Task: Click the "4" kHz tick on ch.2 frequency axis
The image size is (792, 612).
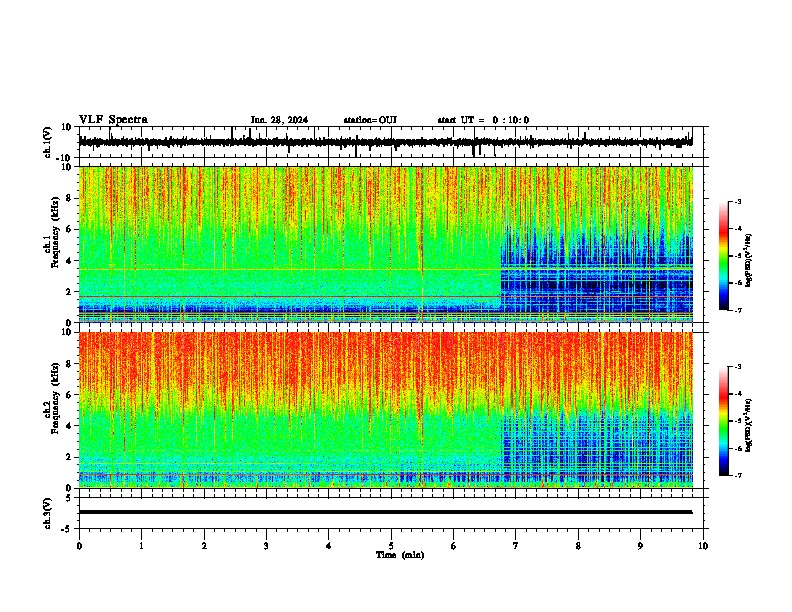Action: tap(70, 426)
